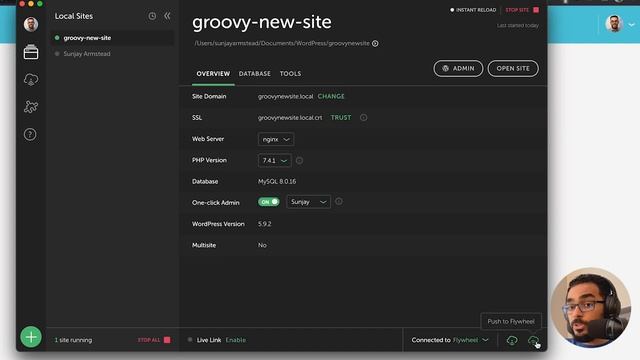Click the site path text
This screenshot has width=640, height=360.
point(282,43)
